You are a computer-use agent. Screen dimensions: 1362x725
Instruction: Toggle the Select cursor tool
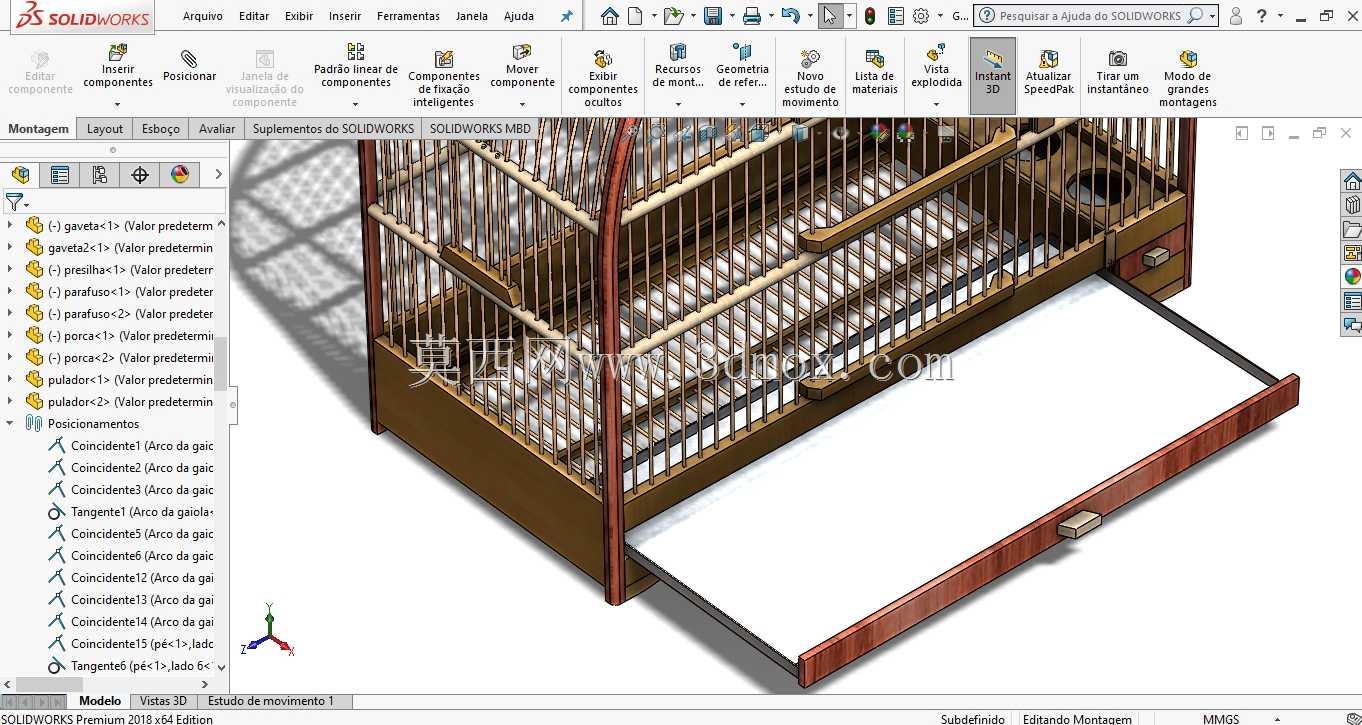coord(829,16)
